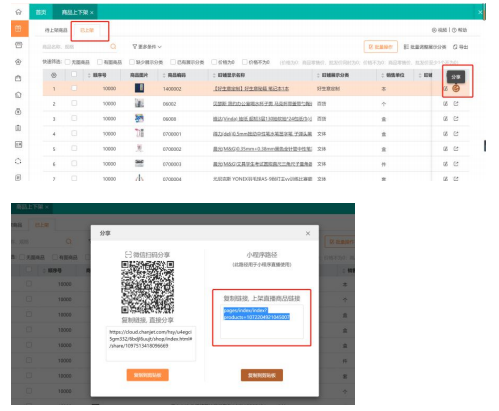Open the product name link in row 0700001

pos(263,134)
